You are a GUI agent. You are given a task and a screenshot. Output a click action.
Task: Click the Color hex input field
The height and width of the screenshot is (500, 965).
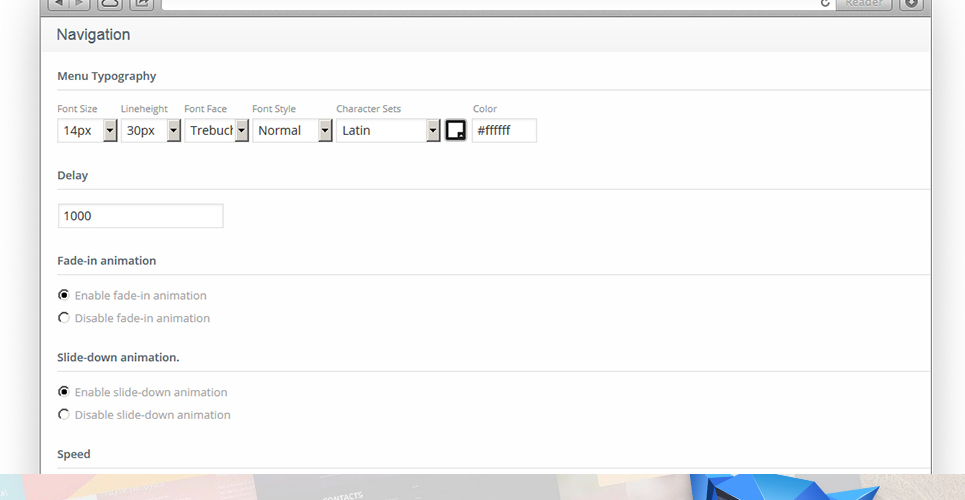(504, 131)
